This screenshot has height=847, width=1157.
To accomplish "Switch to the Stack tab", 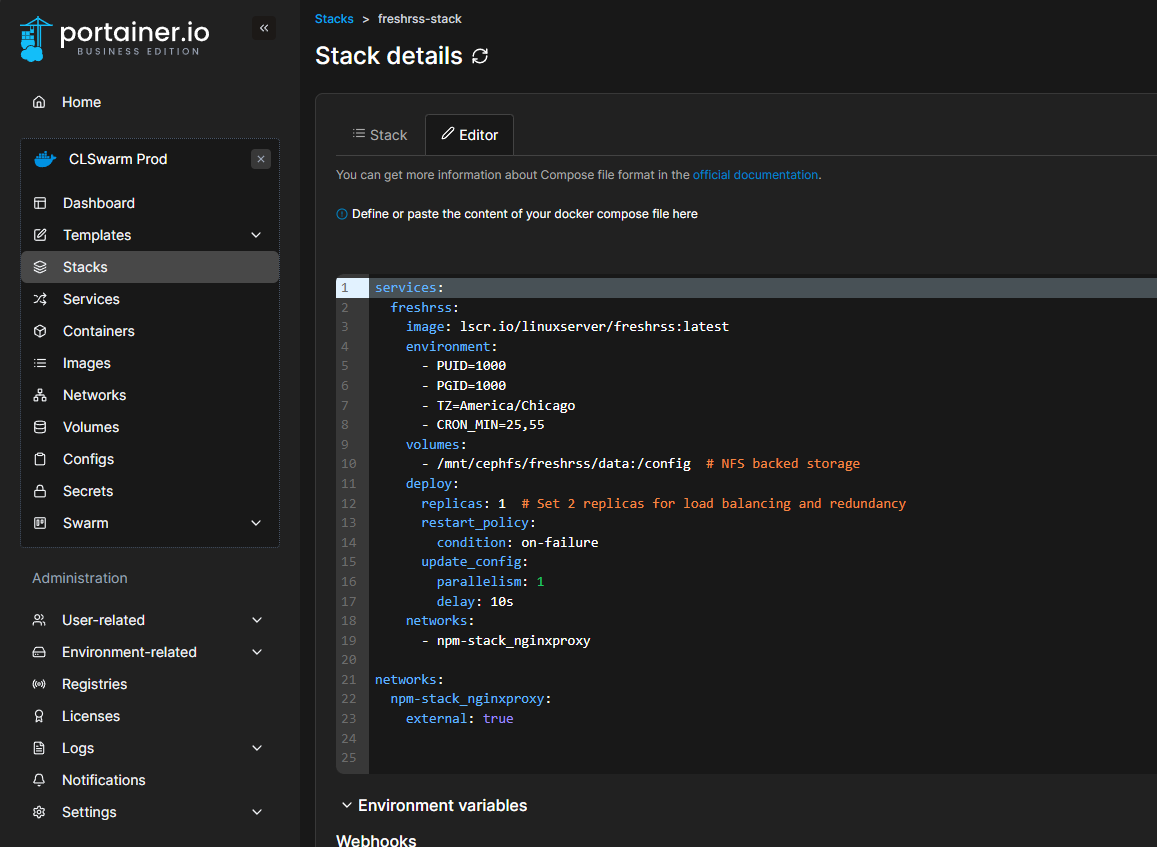I will (x=380, y=135).
